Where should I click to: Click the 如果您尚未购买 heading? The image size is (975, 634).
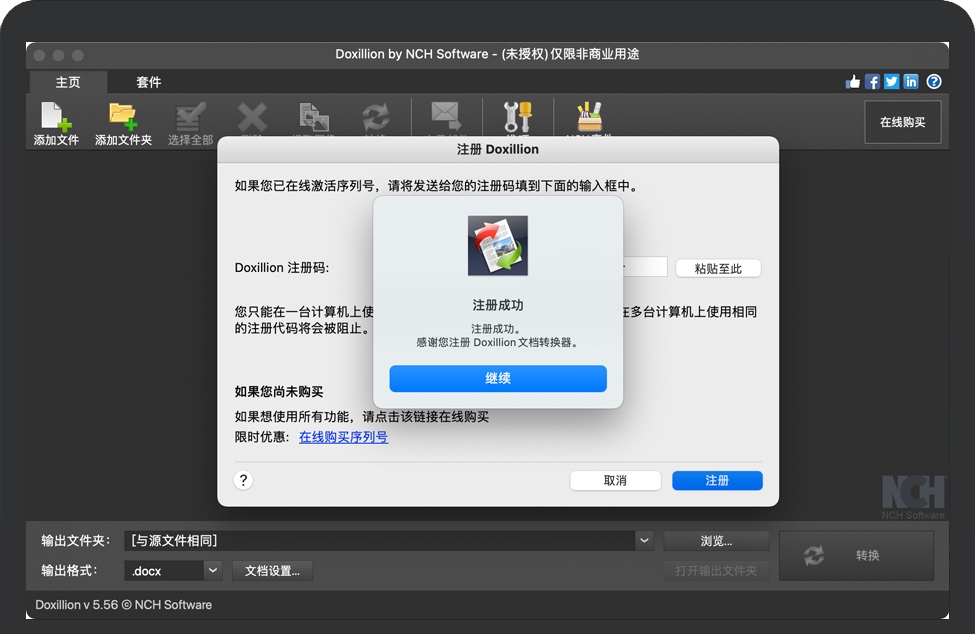(x=279, y=392)
